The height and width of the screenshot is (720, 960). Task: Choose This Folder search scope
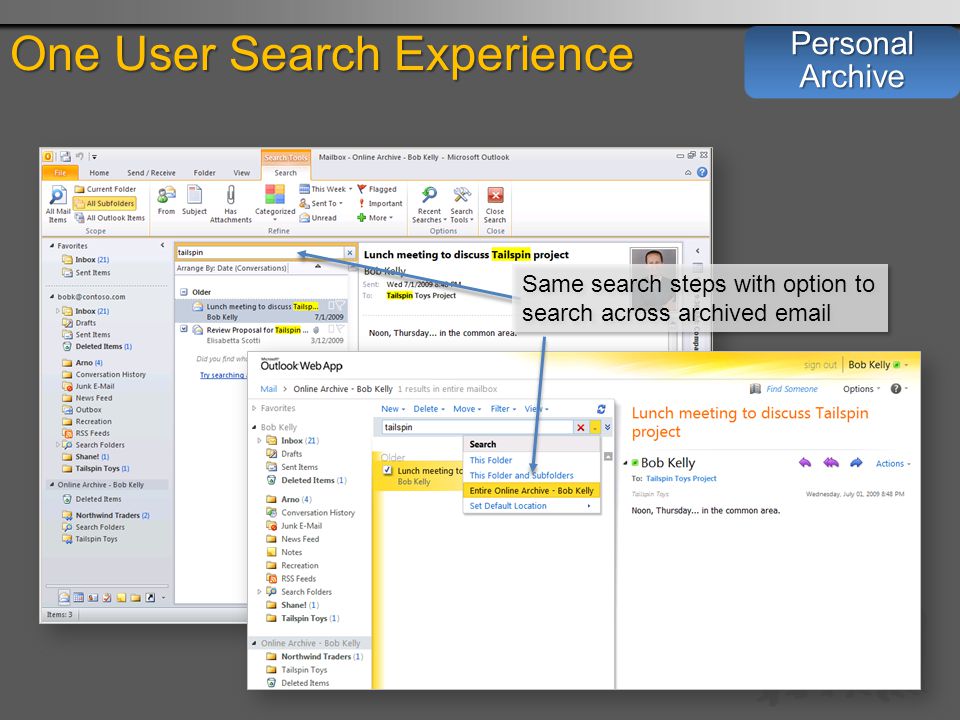[491, 460]
